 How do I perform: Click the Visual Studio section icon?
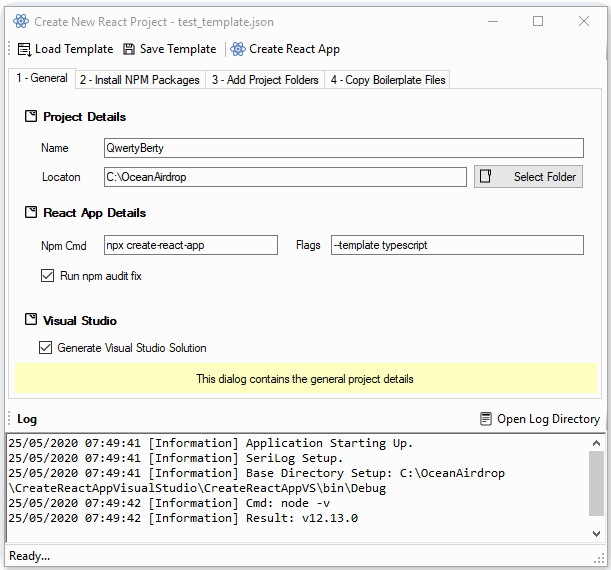pos(31,319)
